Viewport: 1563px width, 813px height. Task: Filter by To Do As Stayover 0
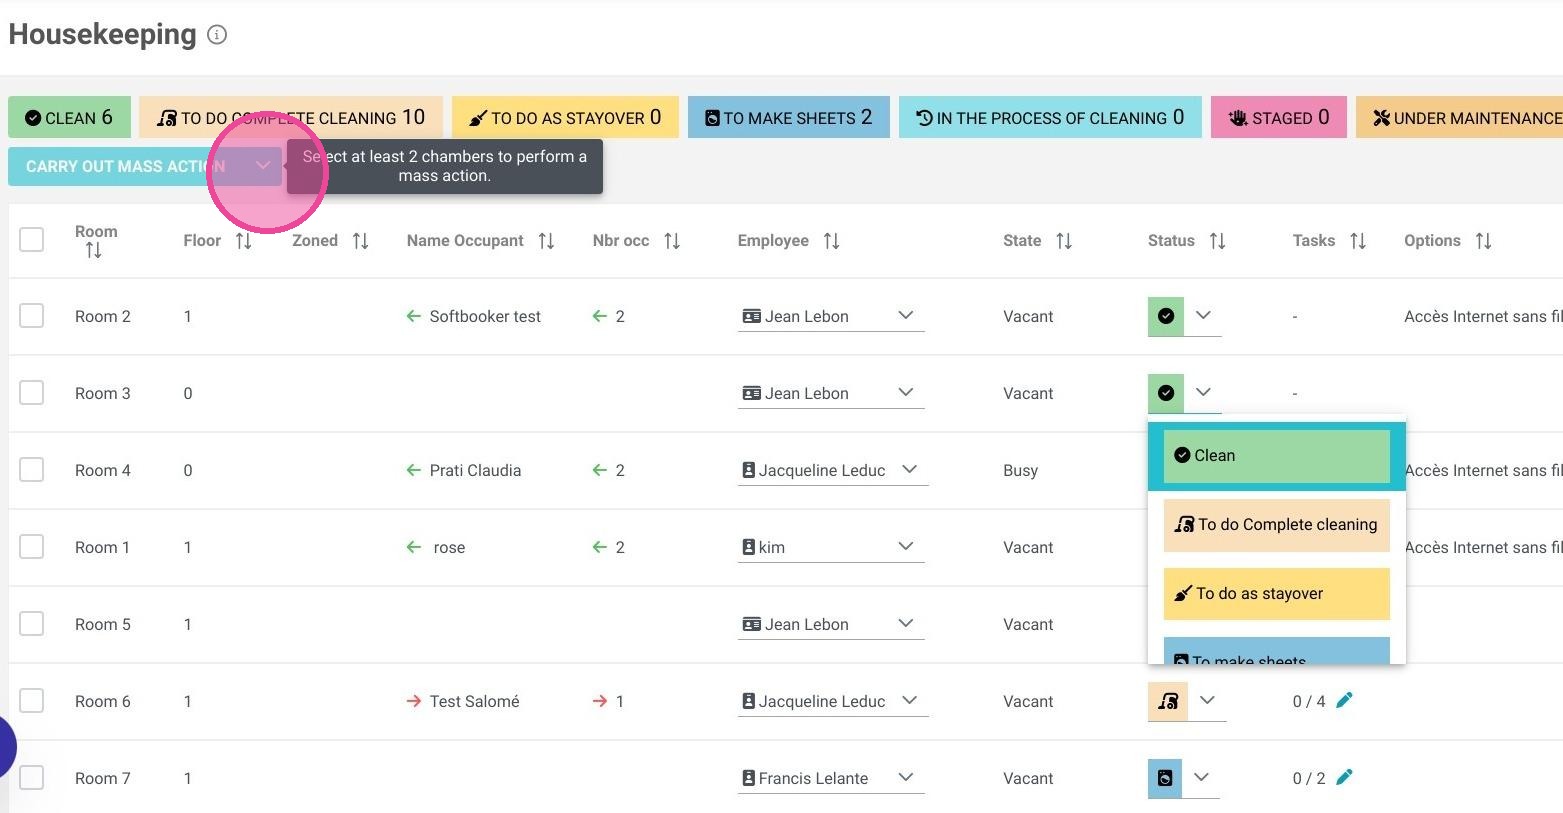[x=565, y=117]
